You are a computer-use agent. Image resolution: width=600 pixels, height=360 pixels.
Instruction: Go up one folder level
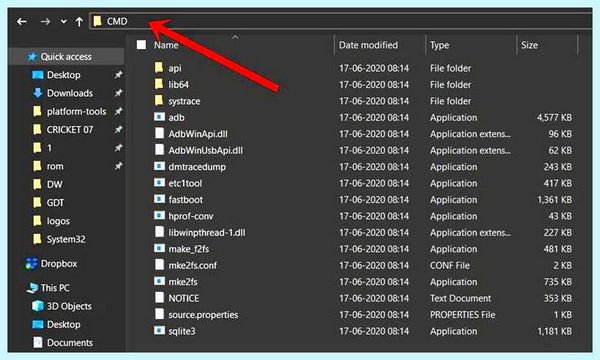79,22
